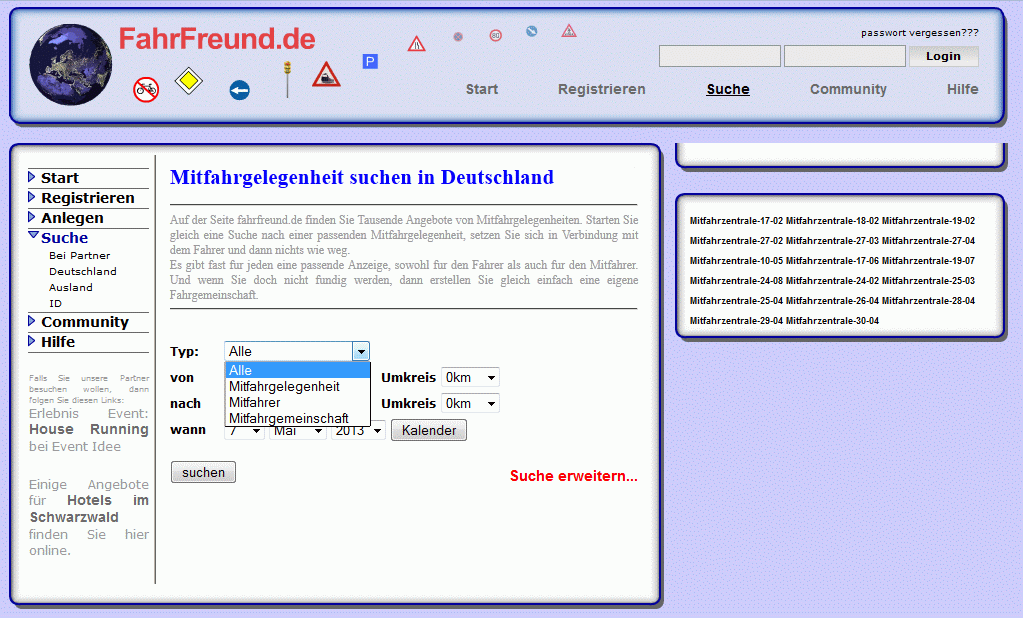Go to Hilfe in the top navigation
Viewport: 1023px width, 618px height.
coord(962,89)
